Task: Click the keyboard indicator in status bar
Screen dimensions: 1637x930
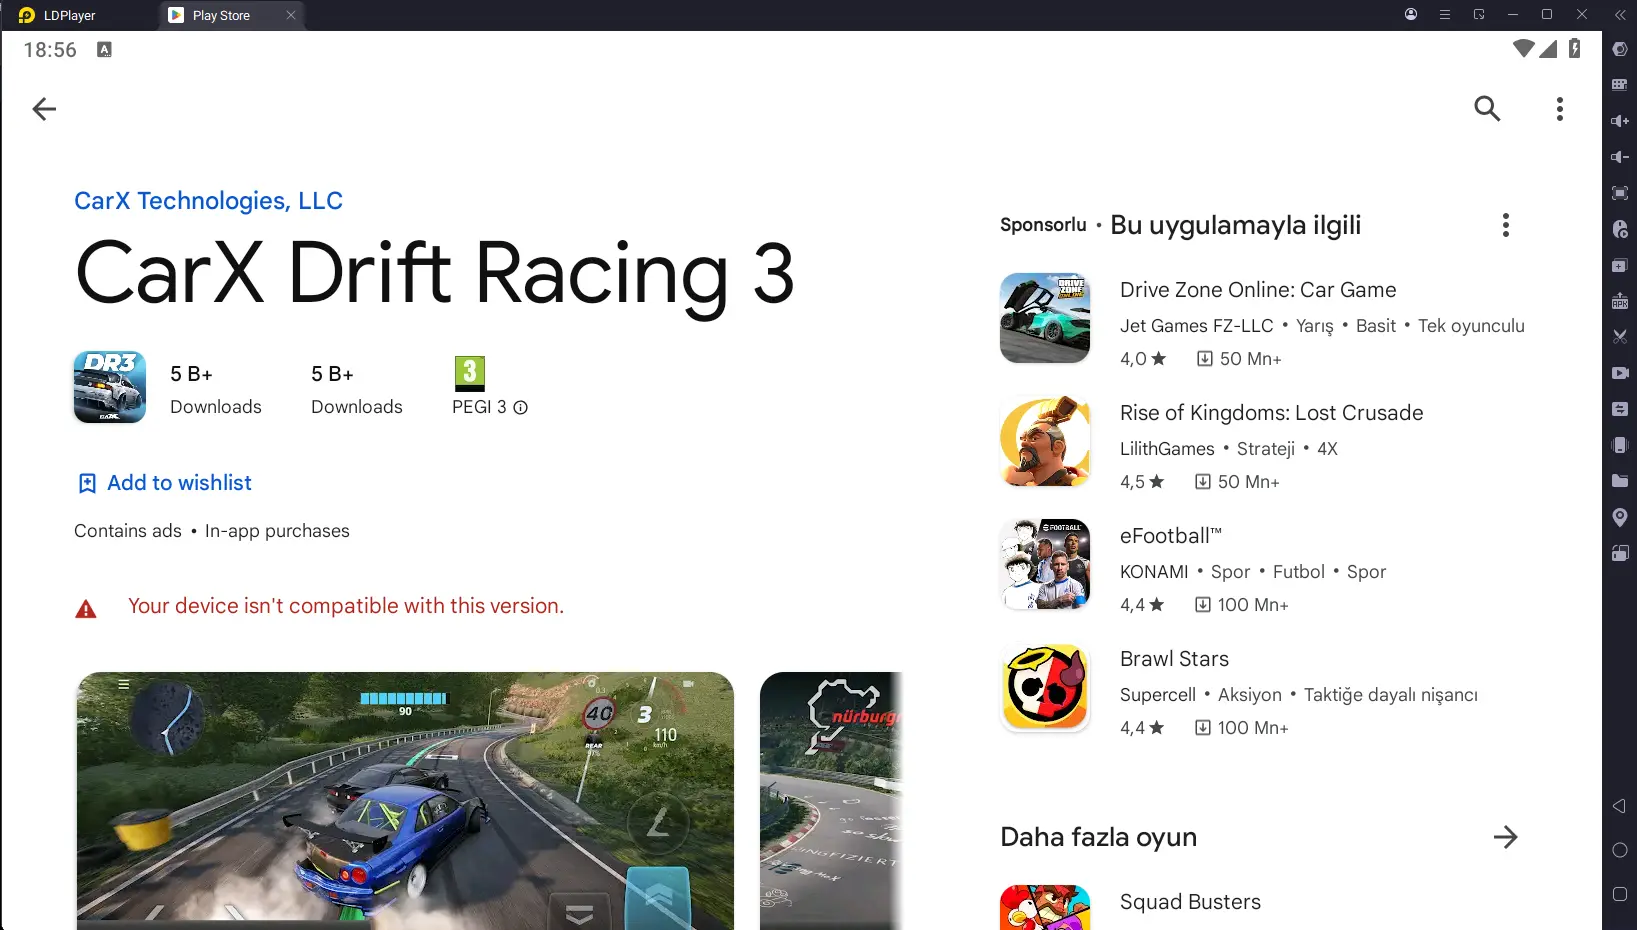Action: pyautogui.click(x=104, y=49)
